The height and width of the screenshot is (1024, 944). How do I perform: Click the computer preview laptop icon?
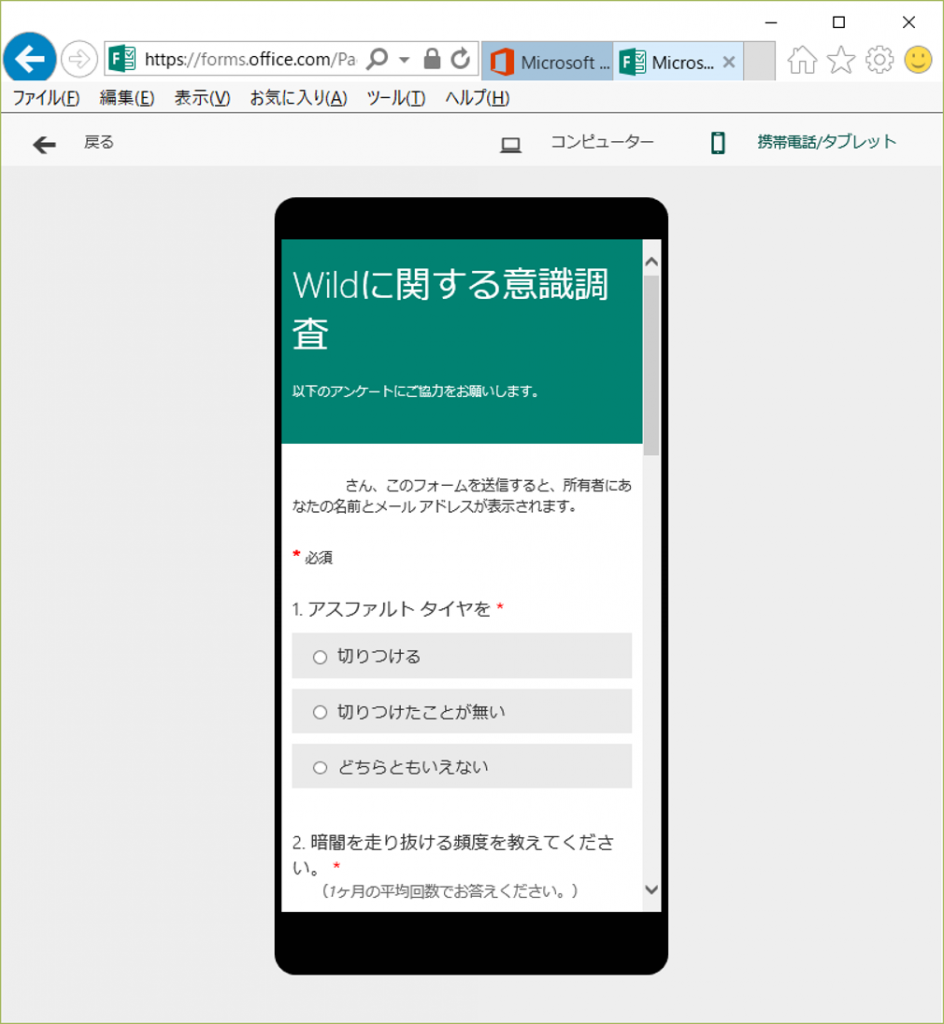coord(511,144)
